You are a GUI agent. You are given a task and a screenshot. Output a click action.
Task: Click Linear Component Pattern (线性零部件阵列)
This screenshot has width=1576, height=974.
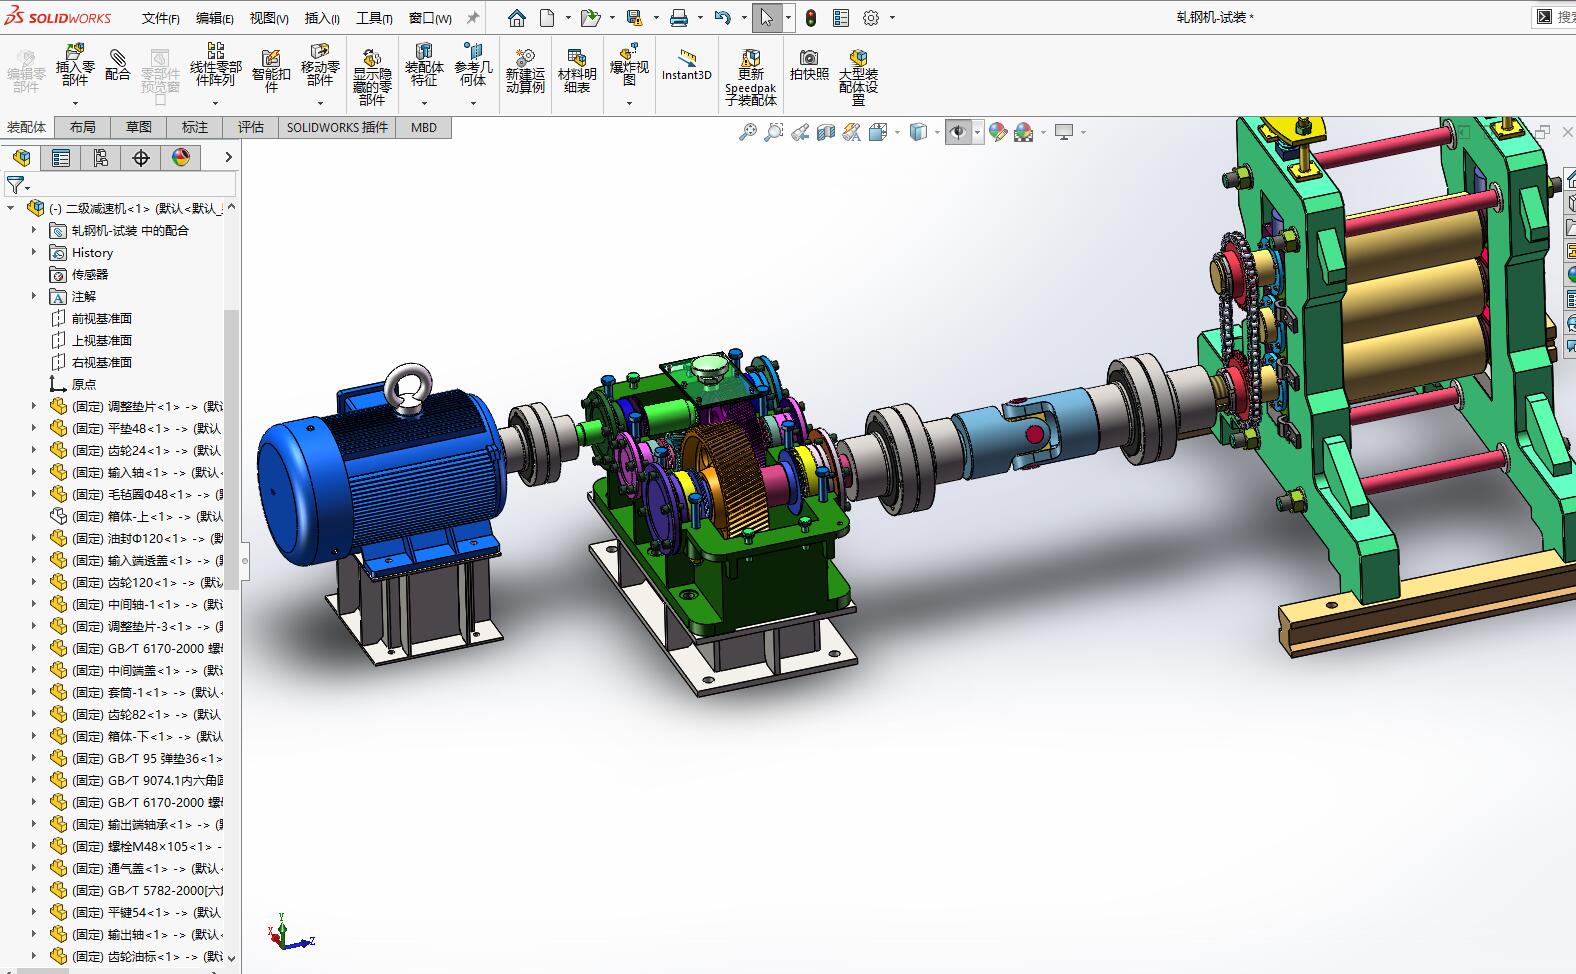[215, 65]
